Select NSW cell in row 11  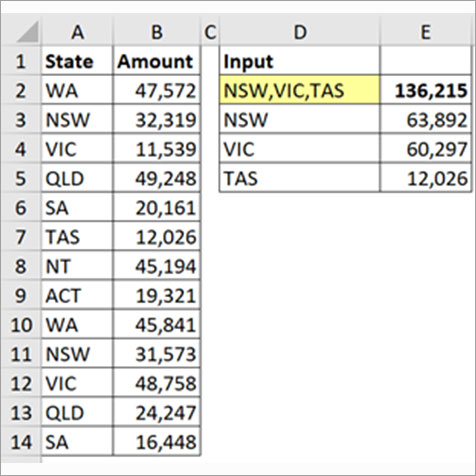pyautogui.click(x=77, y=354)
